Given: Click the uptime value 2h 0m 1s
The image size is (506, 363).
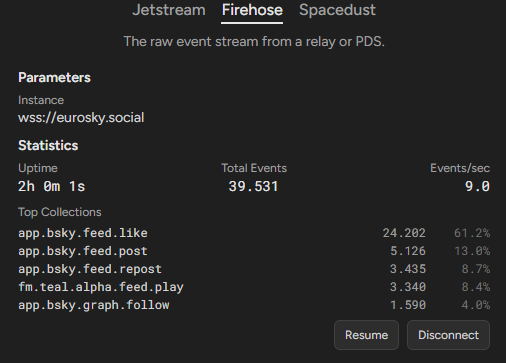Looking at the screenshot, I should 52,186.
